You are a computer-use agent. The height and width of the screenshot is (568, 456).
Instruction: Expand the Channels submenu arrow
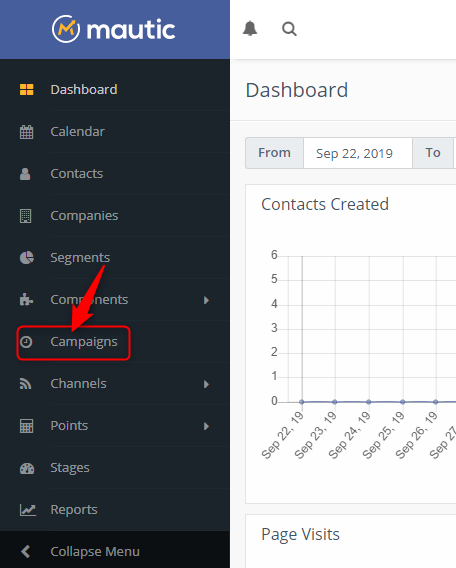pyautogui.click(x=206, y=384)
